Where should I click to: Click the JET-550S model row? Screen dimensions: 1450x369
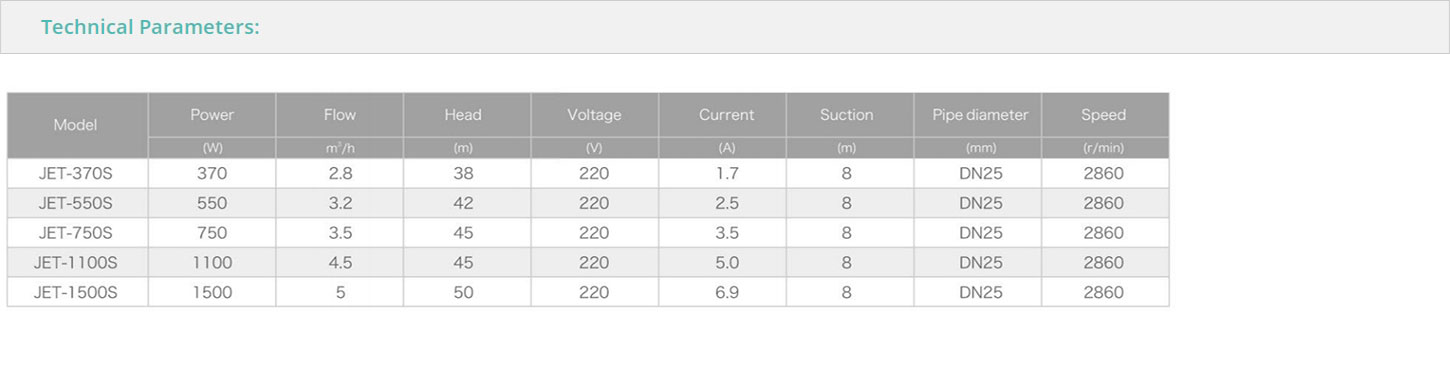(x=588, y=203)
